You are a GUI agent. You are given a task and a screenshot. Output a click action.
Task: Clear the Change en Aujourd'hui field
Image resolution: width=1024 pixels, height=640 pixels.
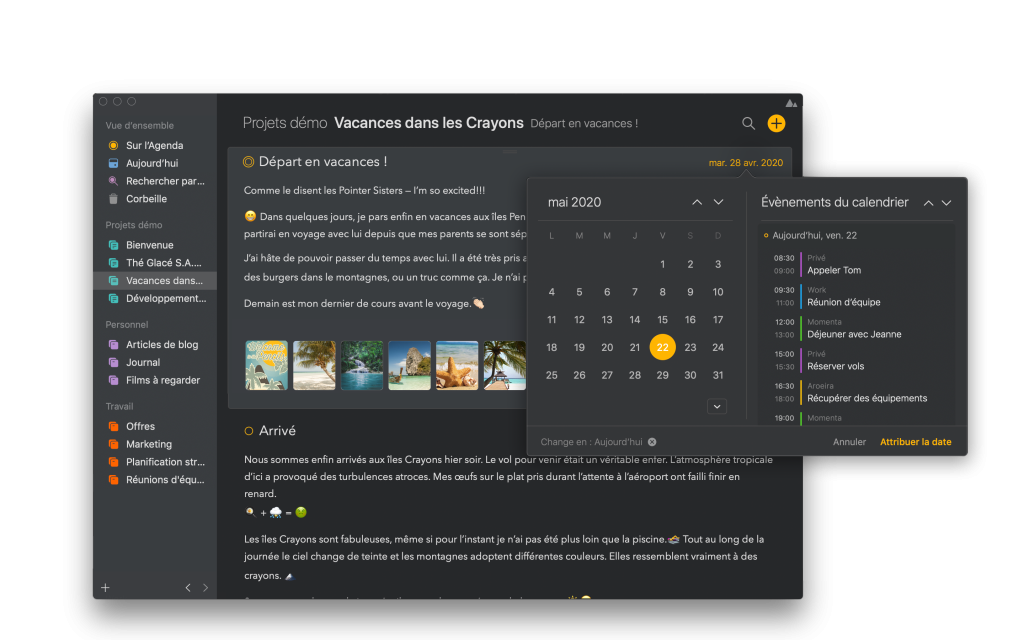(652, 441)
